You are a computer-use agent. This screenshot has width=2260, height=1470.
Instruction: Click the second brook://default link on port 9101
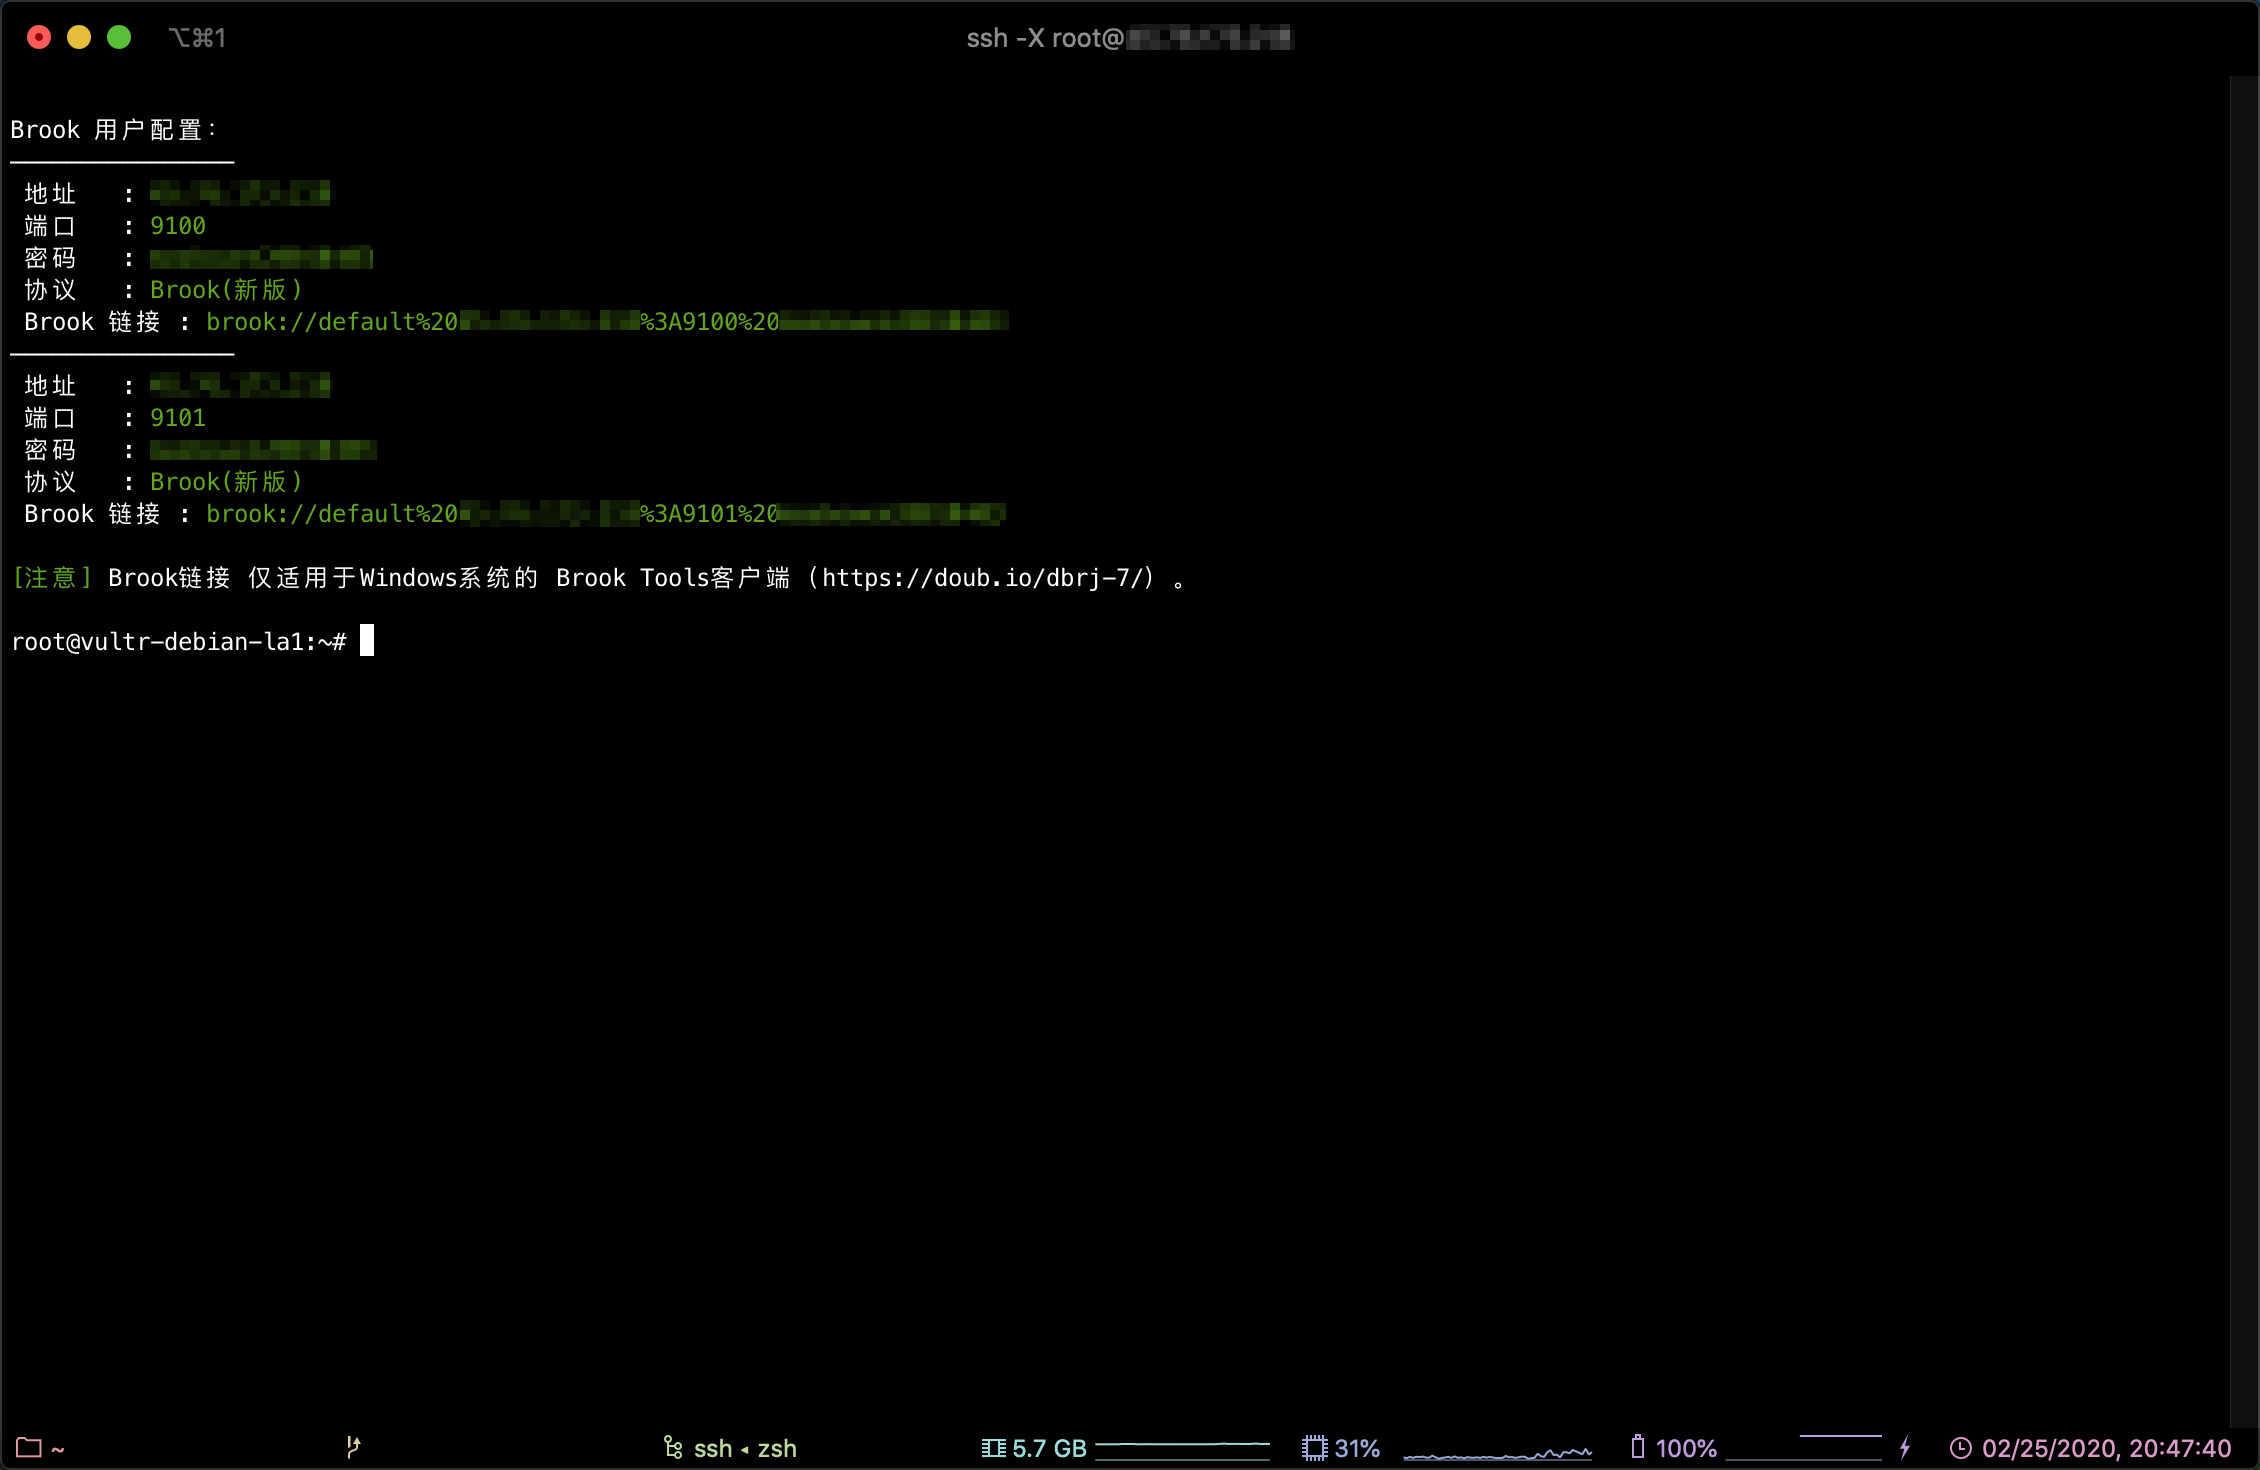(605, 514)
